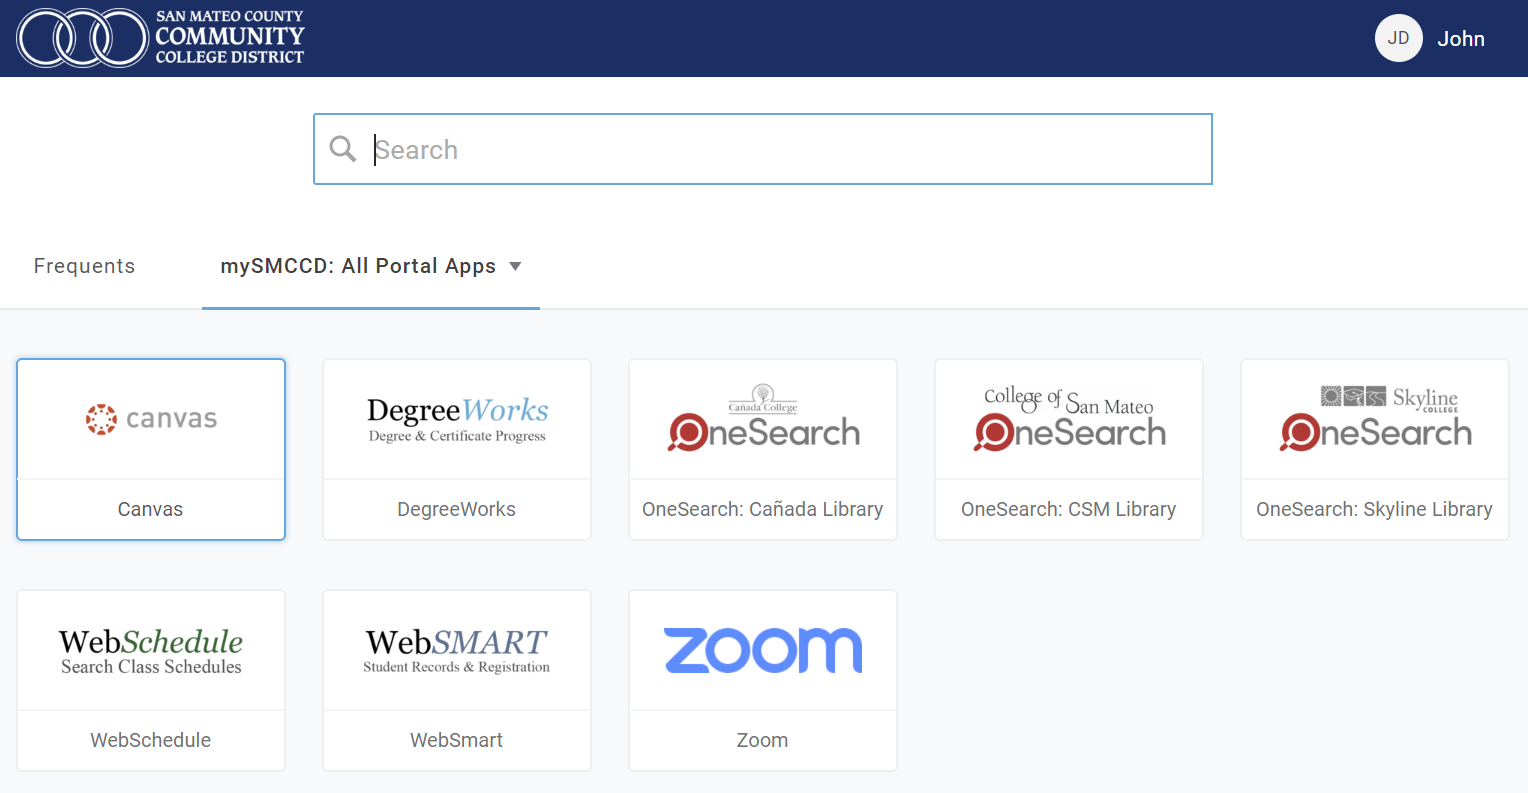Click the WebSchedule app label
This screenshot has width=1528, height=793.
[x=150, y=740]
